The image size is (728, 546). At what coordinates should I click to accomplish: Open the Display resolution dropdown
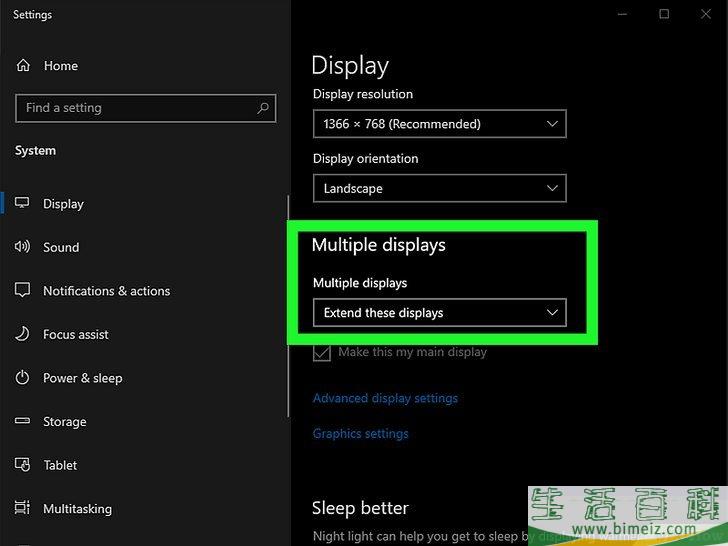[x=440, y=124]
